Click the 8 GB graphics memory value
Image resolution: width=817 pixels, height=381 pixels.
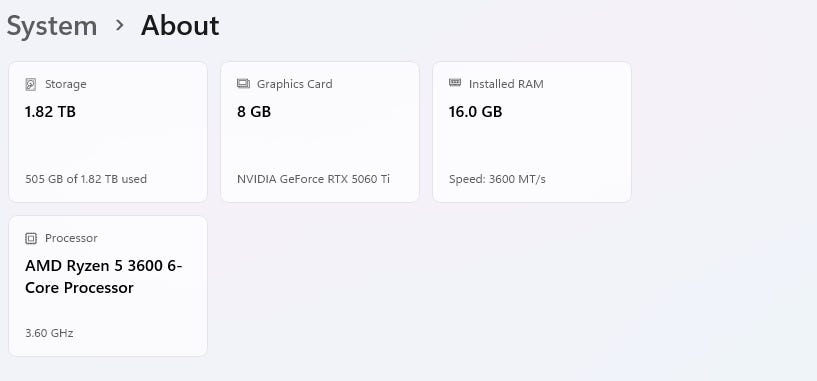pyautogui.click(x=254, y=112)
